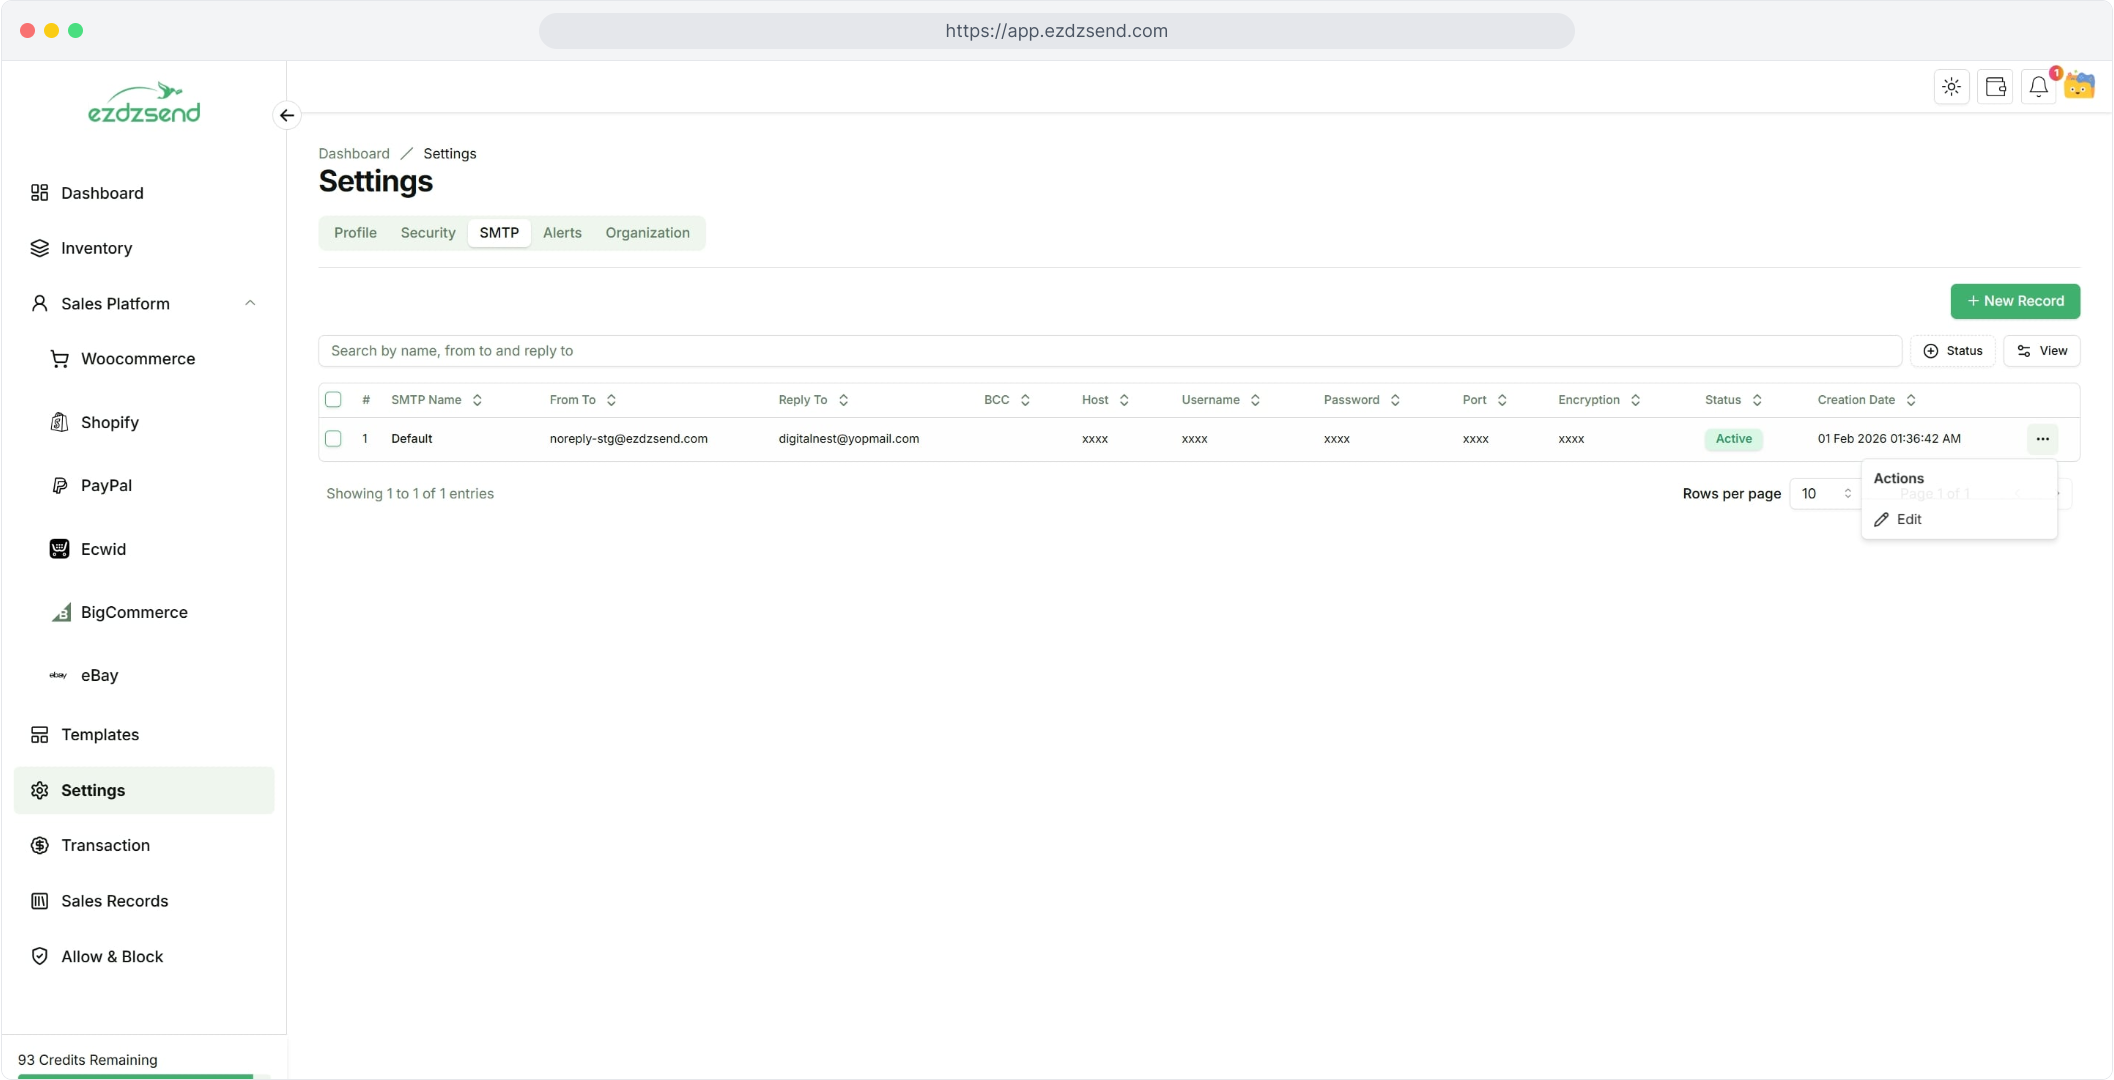Viewport: 2114px width, 1080px height.
Task: Switch to the Security tab
Action: click(427, 233)
